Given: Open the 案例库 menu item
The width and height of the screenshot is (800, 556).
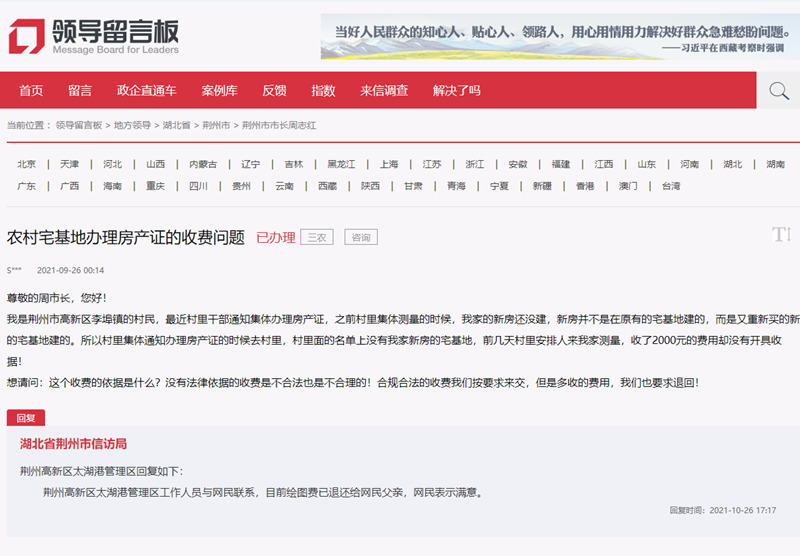Looking at the screenshot, I should (x=219, y=91).
